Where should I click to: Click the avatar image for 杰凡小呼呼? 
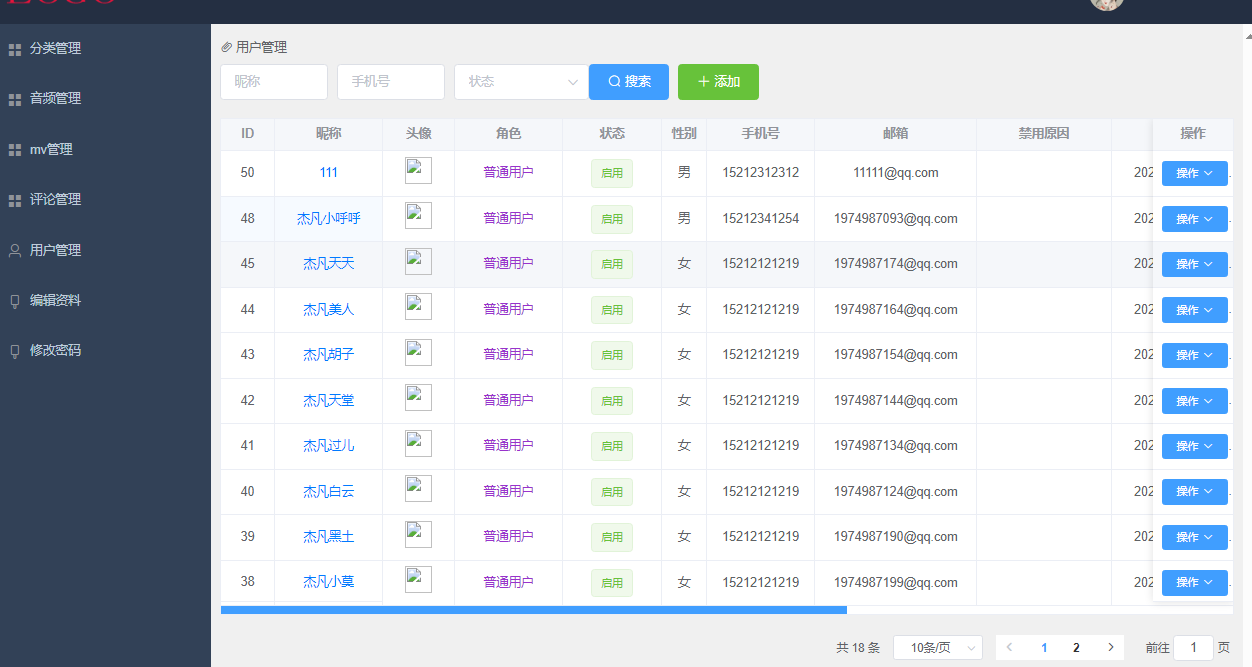pos(418,216)
